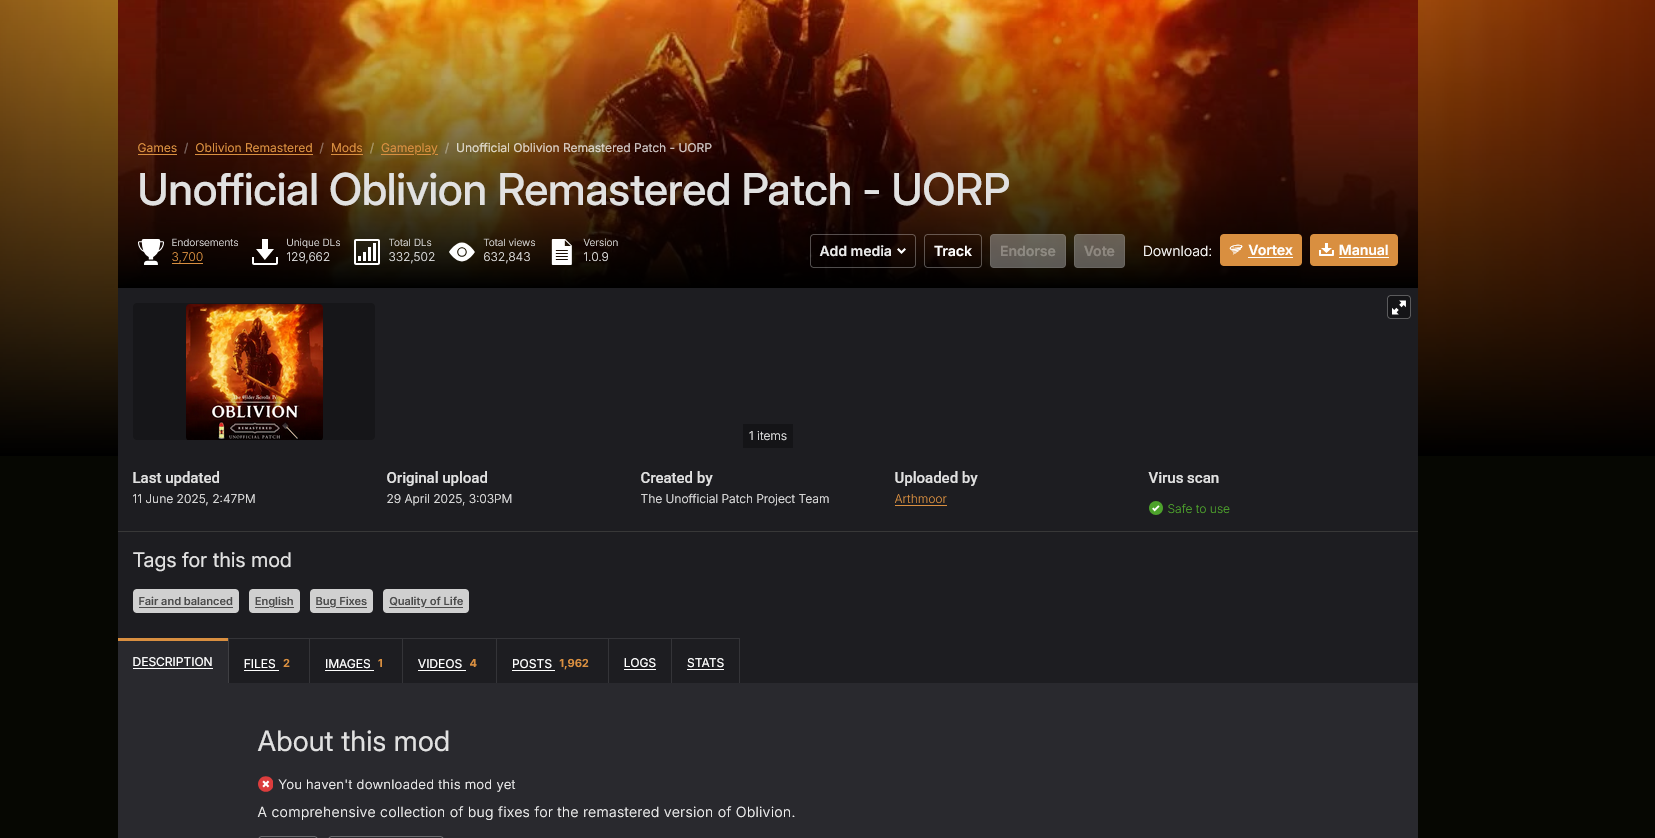Viewport: 1655px width, 838px height.
Task: Select the English tag
Action: tap(274, 601)
